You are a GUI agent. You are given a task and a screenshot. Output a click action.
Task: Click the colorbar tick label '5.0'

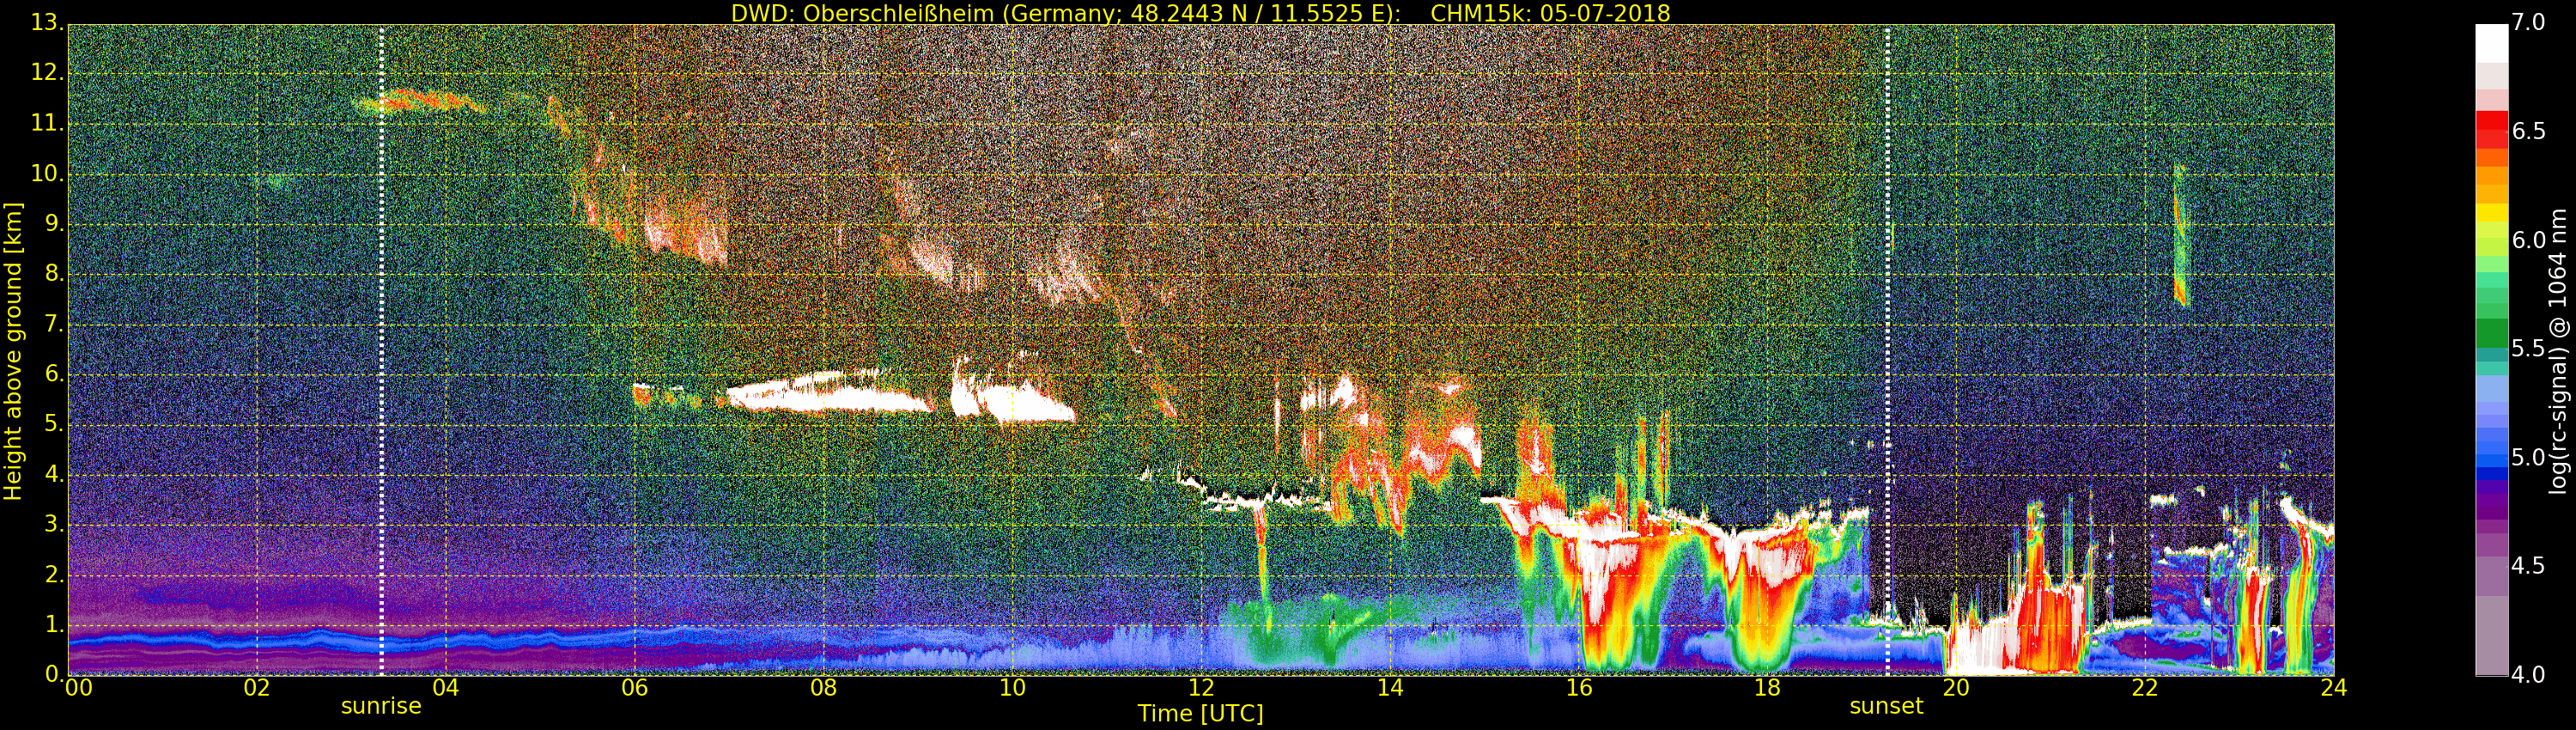click(x=2528, y=457)
